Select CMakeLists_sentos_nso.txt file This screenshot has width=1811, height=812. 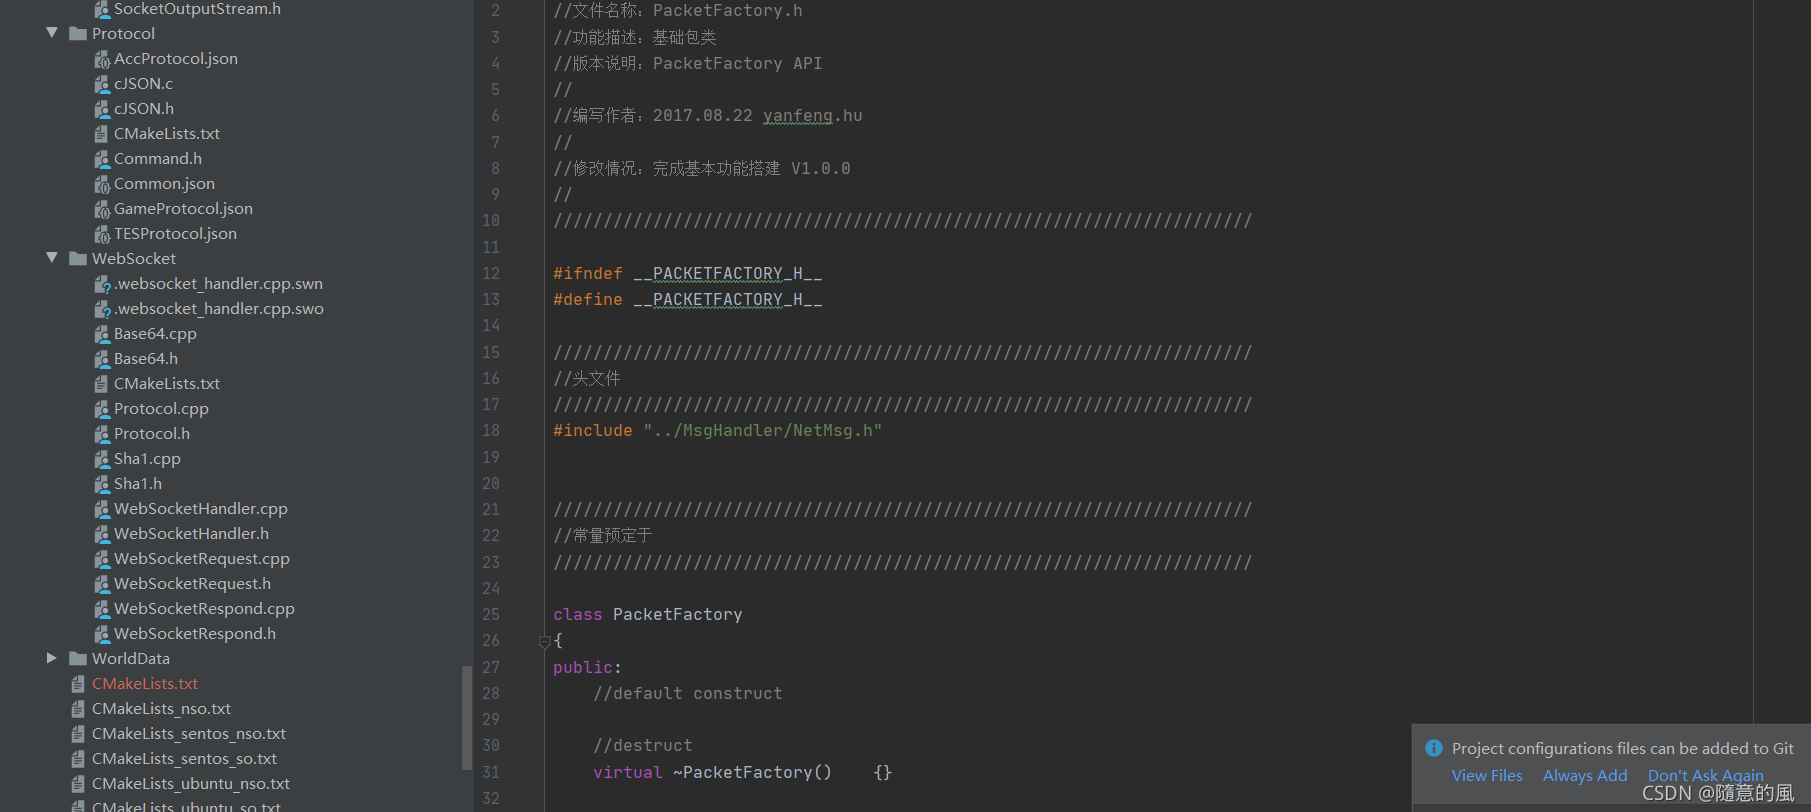189,734
